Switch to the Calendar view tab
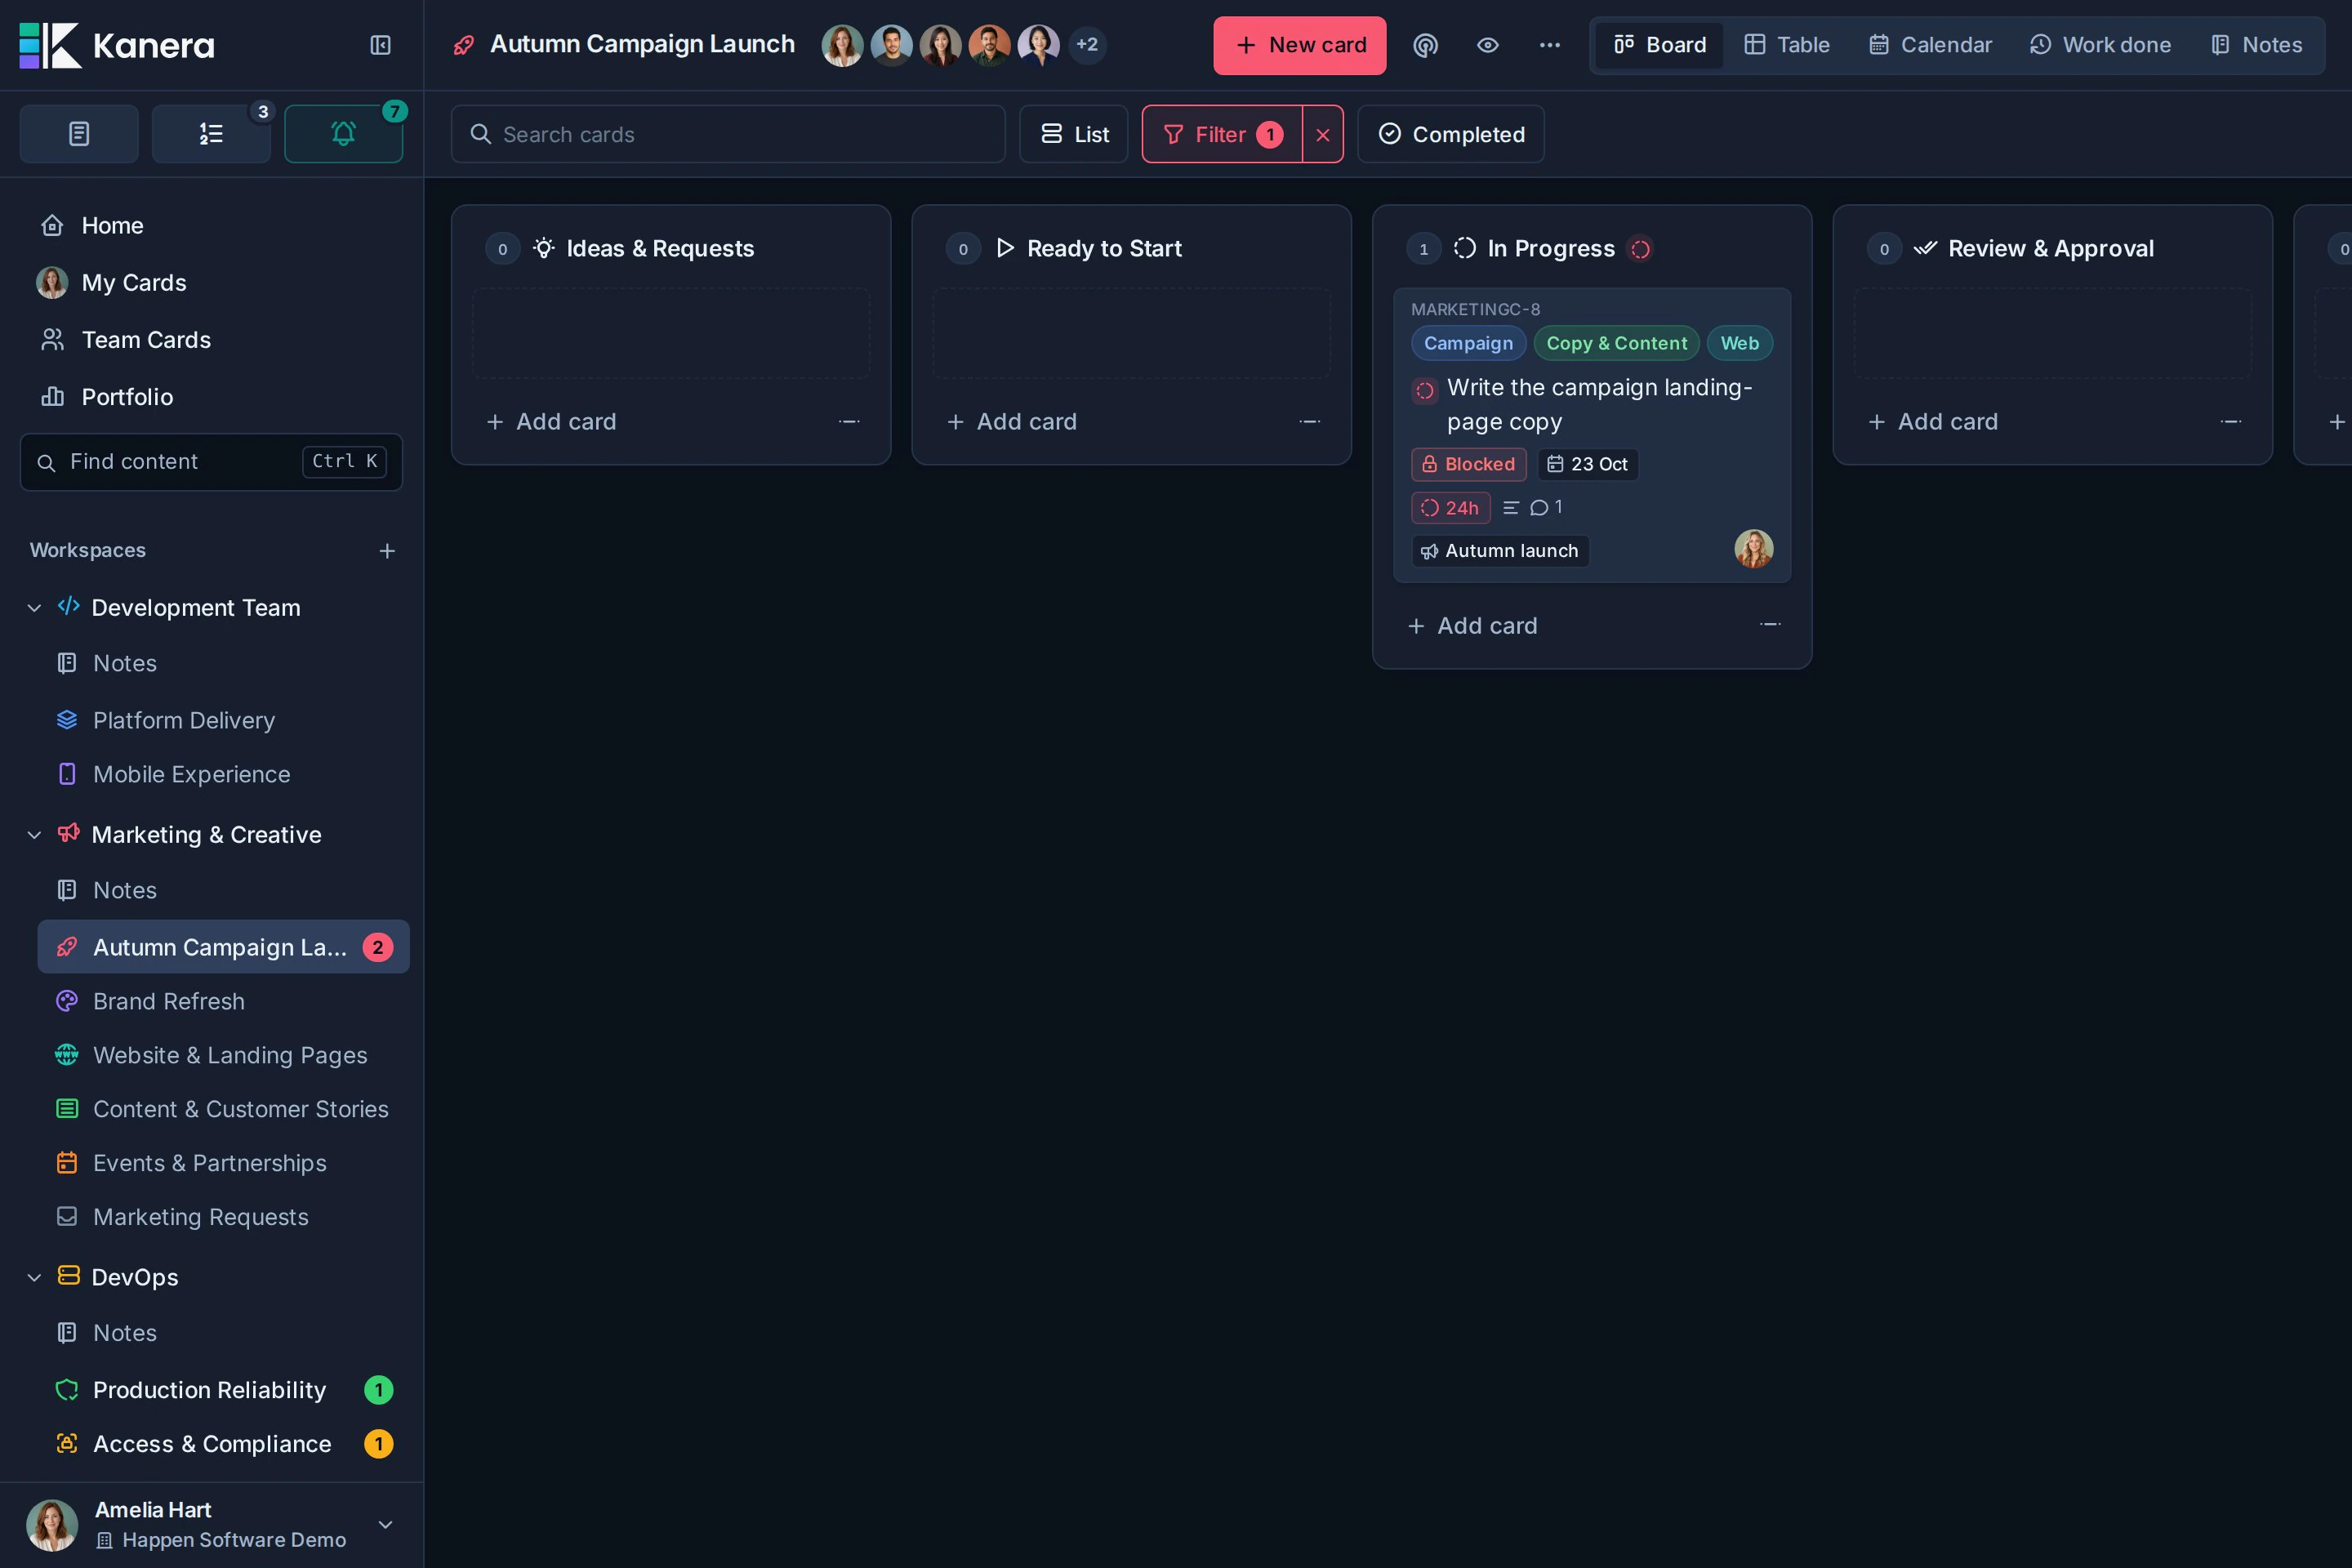This screenshot has width=2352, height=1568. click(x=1930, y=45)
